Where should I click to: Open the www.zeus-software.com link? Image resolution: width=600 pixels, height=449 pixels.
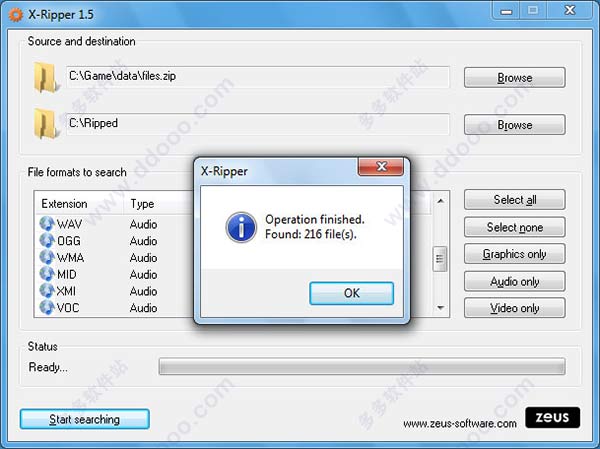(460, 424)
